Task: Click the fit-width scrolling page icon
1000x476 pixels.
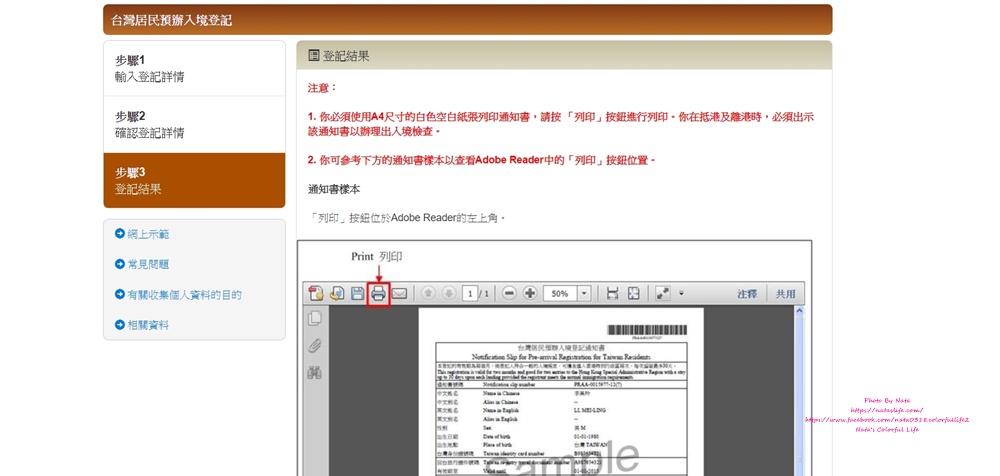Action: click(612, 294)
